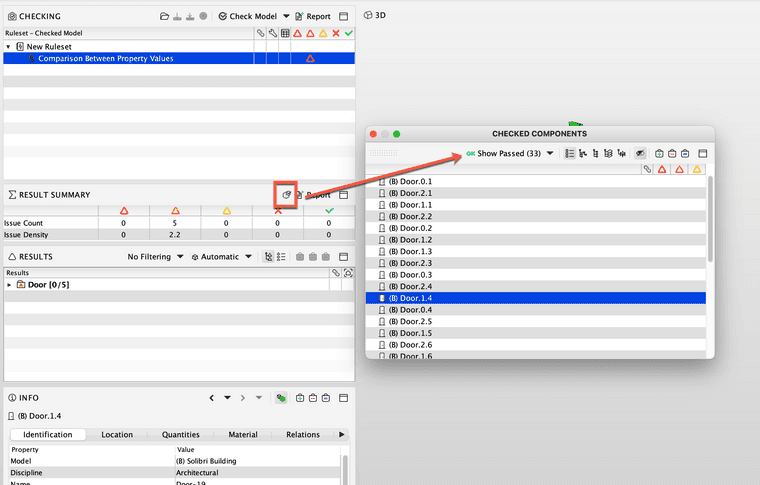This screenshot has width=760, height=485.
Task: Open the back history dropdown in the Info panel
Action: [227, 398]
